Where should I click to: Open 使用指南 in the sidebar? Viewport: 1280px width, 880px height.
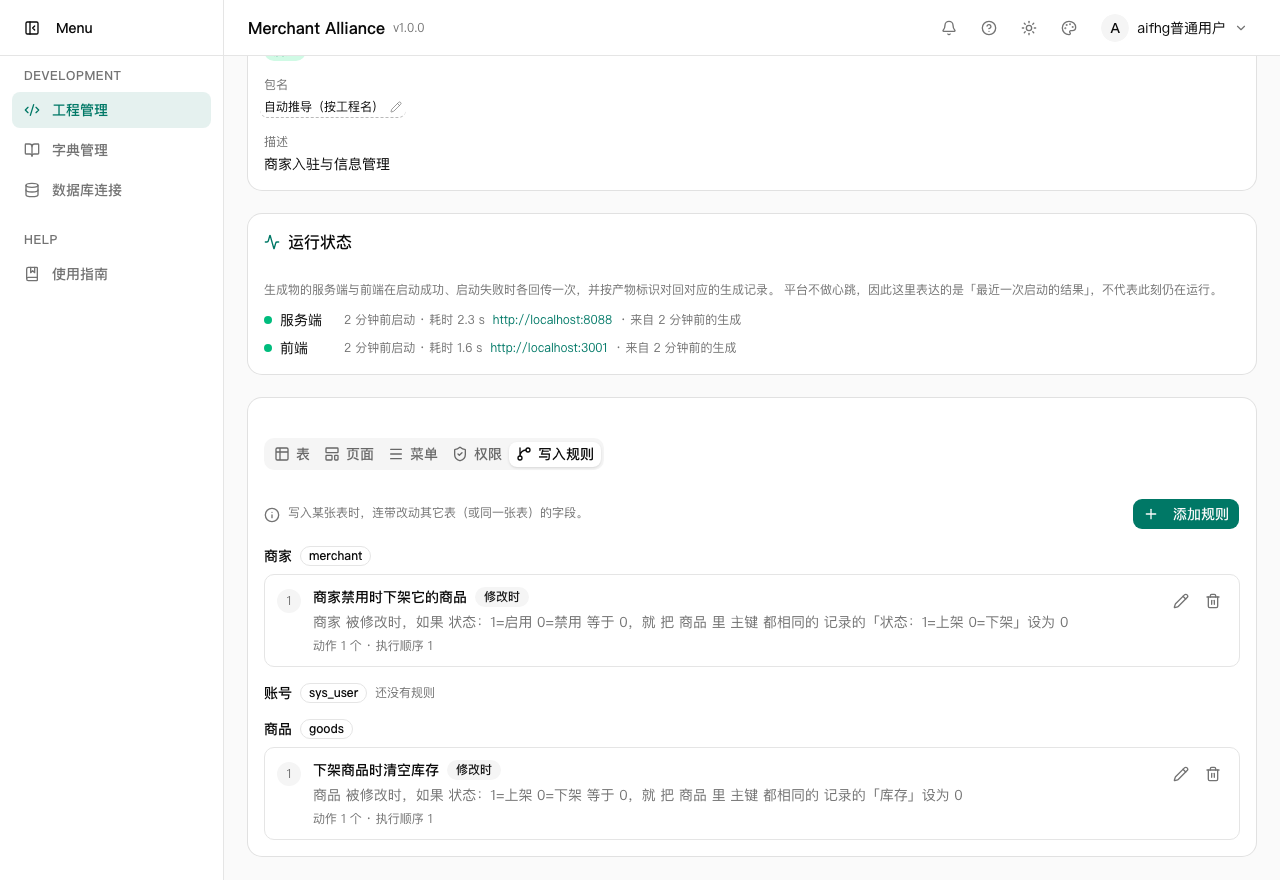(111, 274)
